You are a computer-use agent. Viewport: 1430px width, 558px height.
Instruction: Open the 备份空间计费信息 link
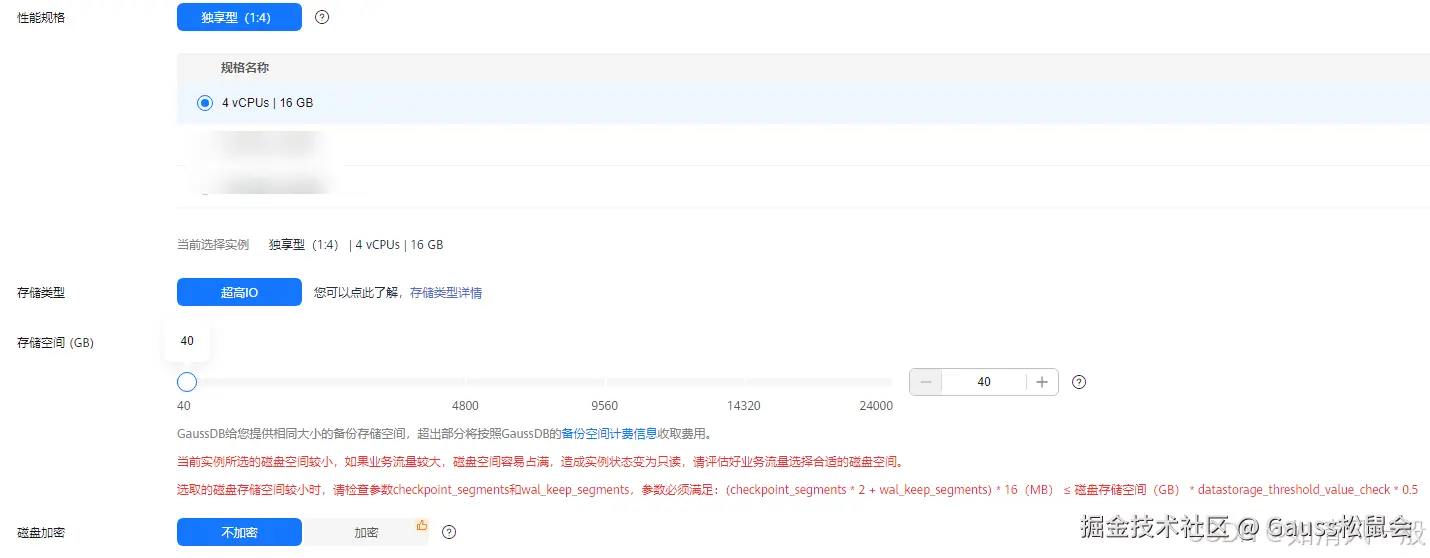point(609,434)
